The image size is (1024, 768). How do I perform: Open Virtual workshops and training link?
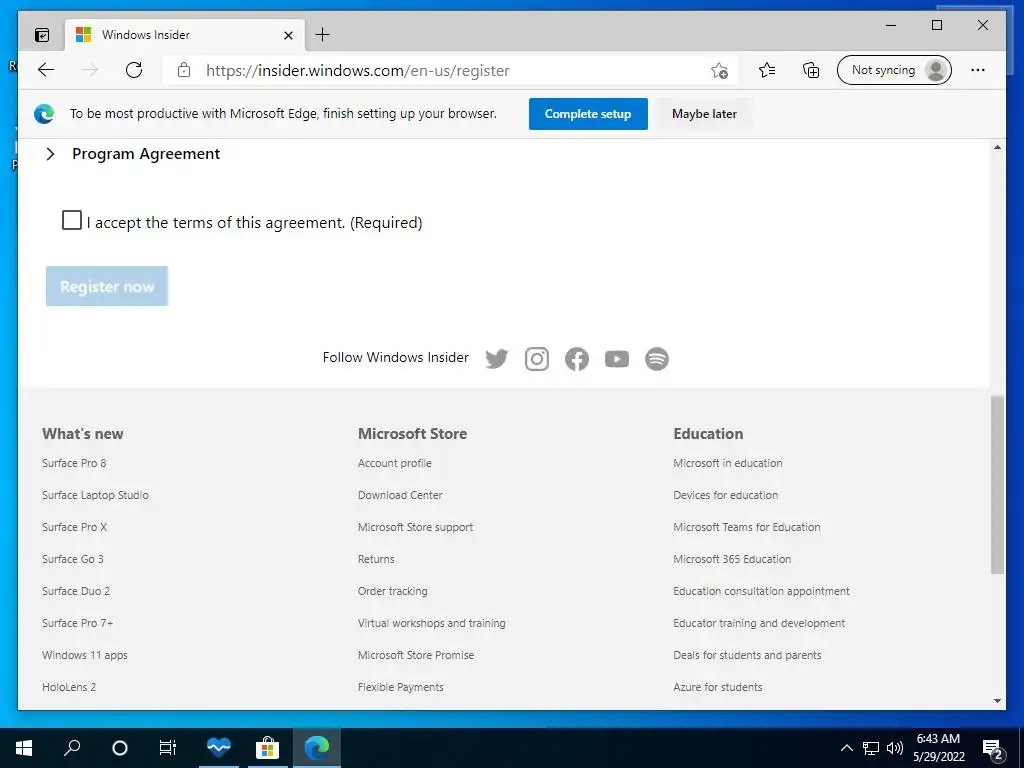point(432,623)
